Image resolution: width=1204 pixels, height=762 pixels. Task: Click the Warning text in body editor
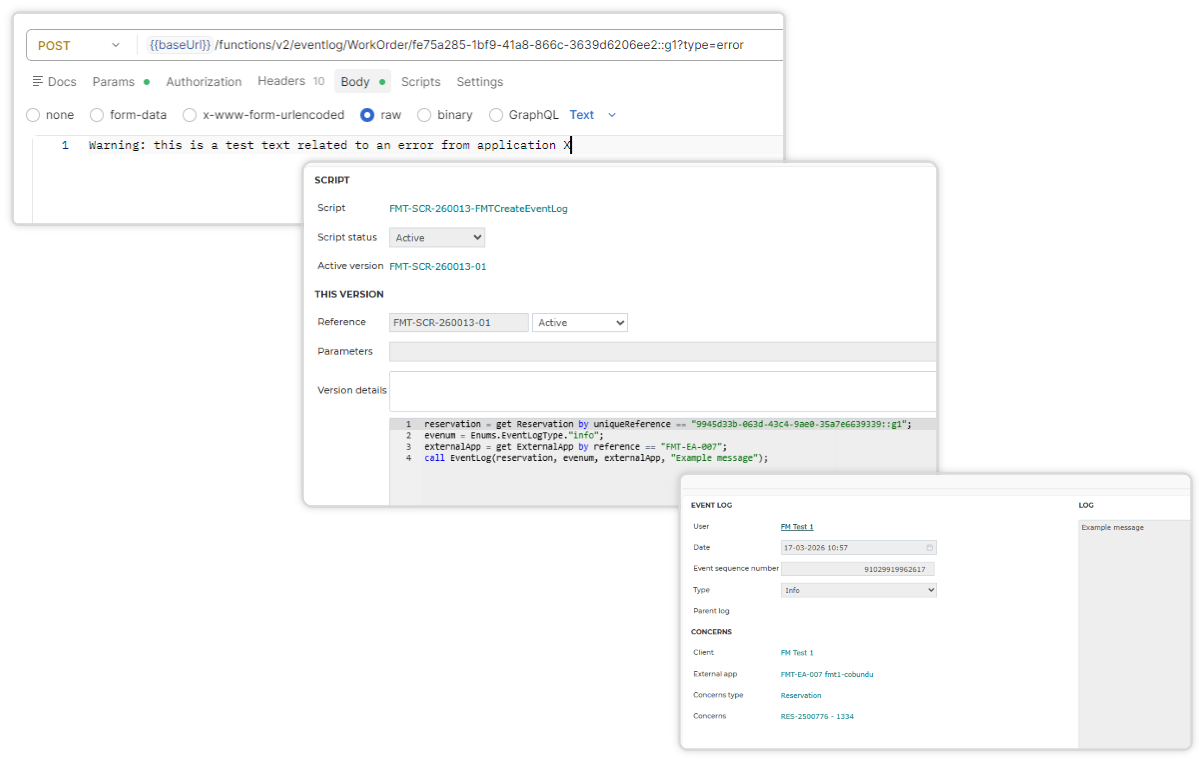(330, 145)
